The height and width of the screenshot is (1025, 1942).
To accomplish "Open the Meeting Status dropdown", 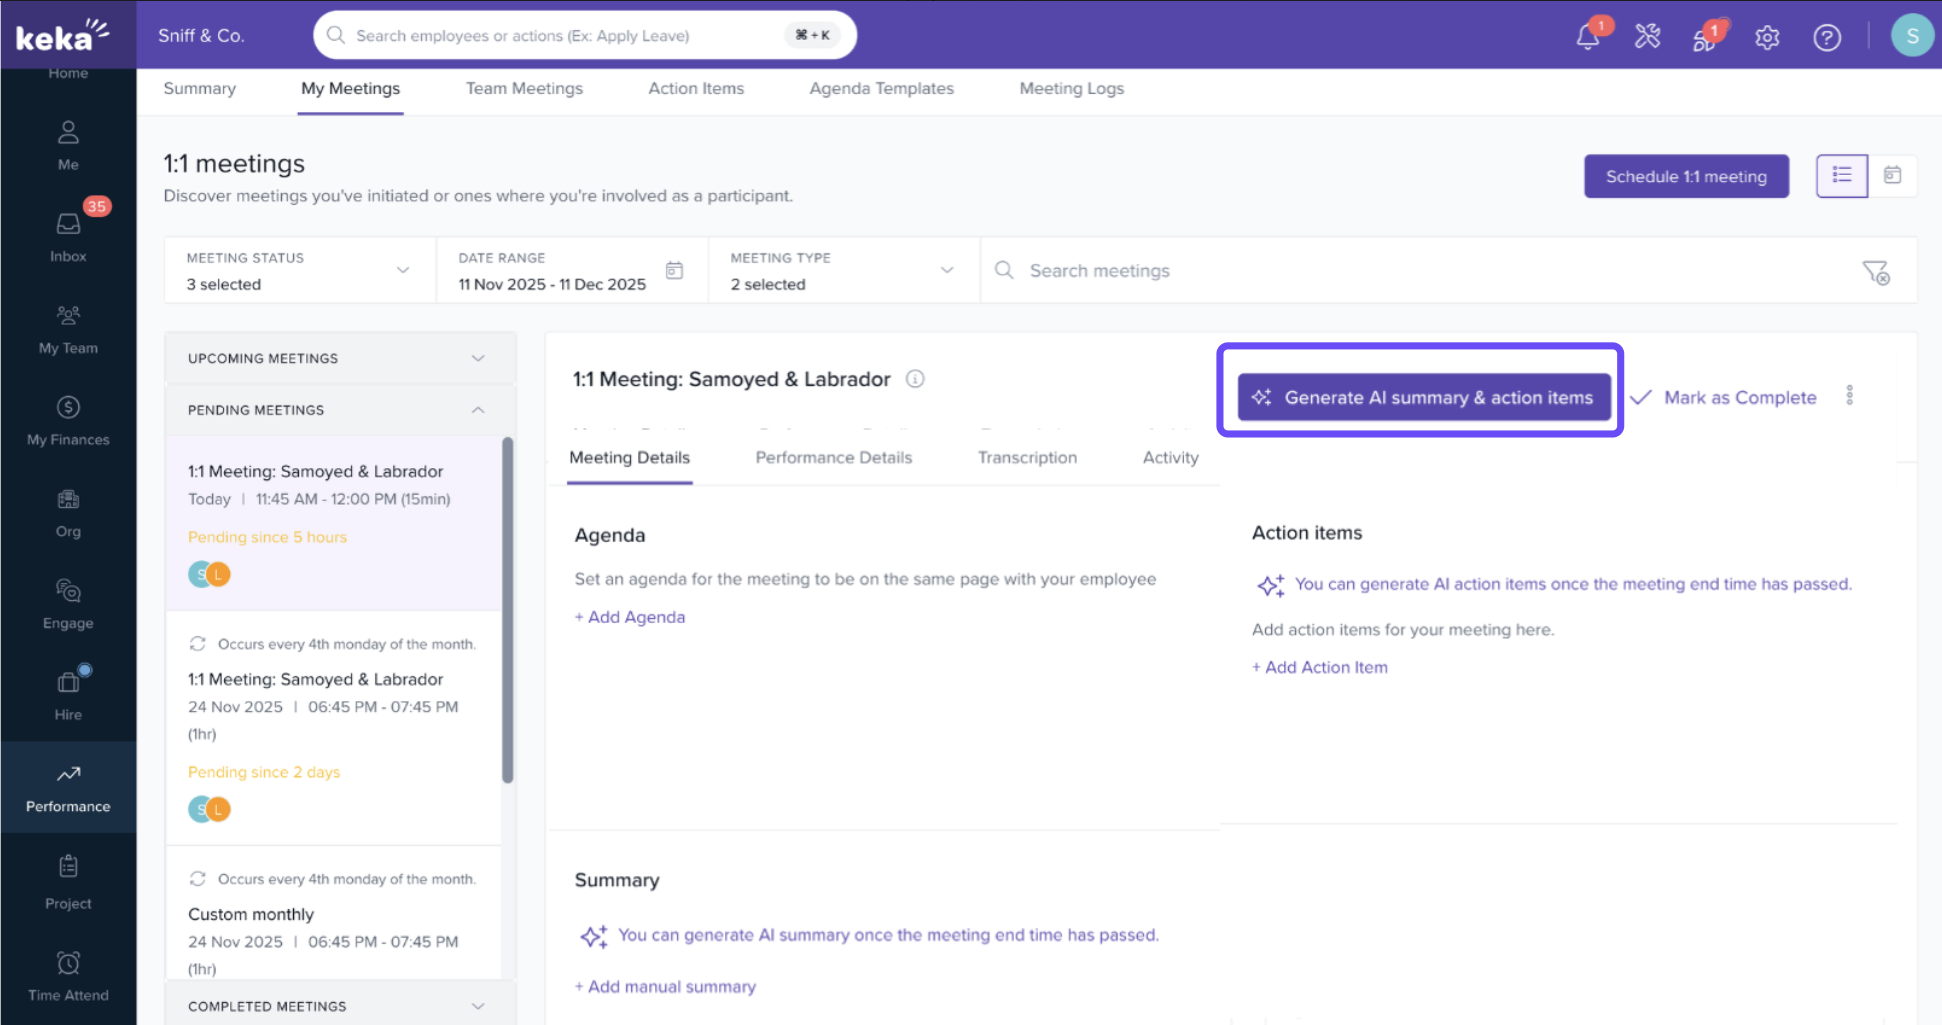I will coord(299,270).
